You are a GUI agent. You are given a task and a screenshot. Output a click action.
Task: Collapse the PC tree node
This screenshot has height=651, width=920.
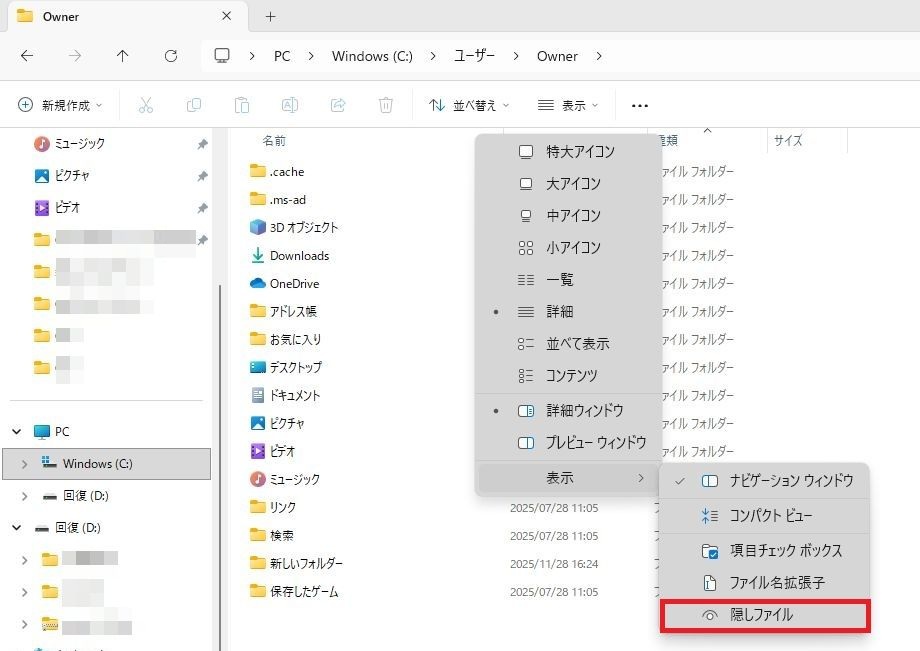[x=17, y=432]
